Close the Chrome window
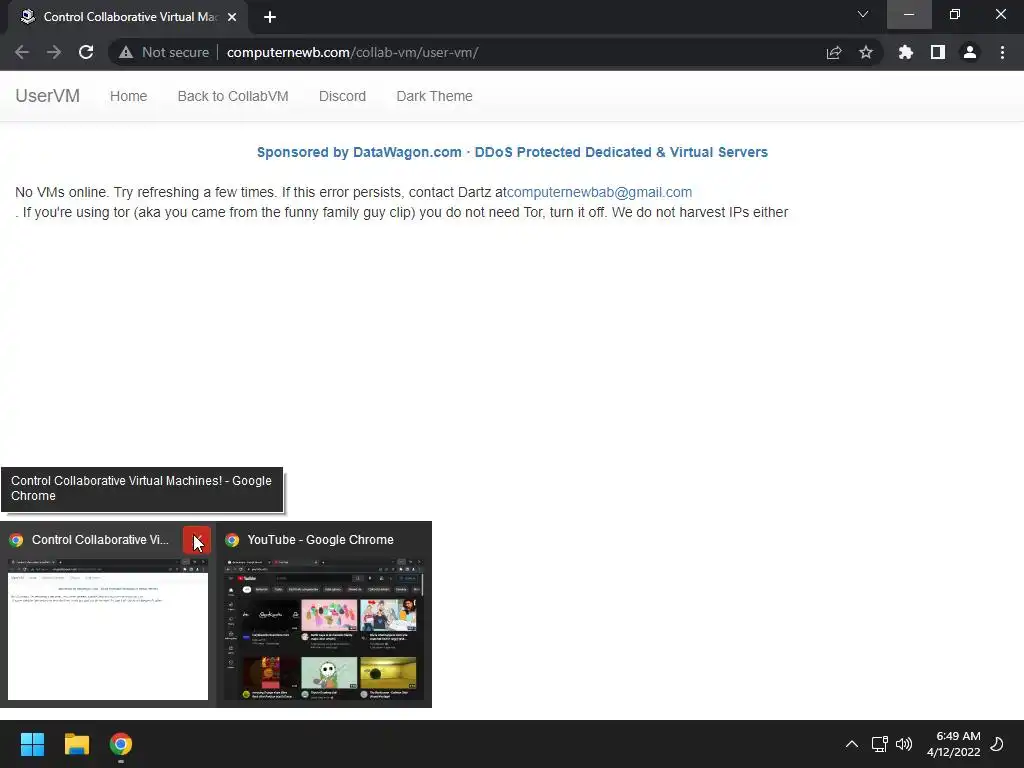This screenshot has height=768, width=1024. tap(1000, 14)
